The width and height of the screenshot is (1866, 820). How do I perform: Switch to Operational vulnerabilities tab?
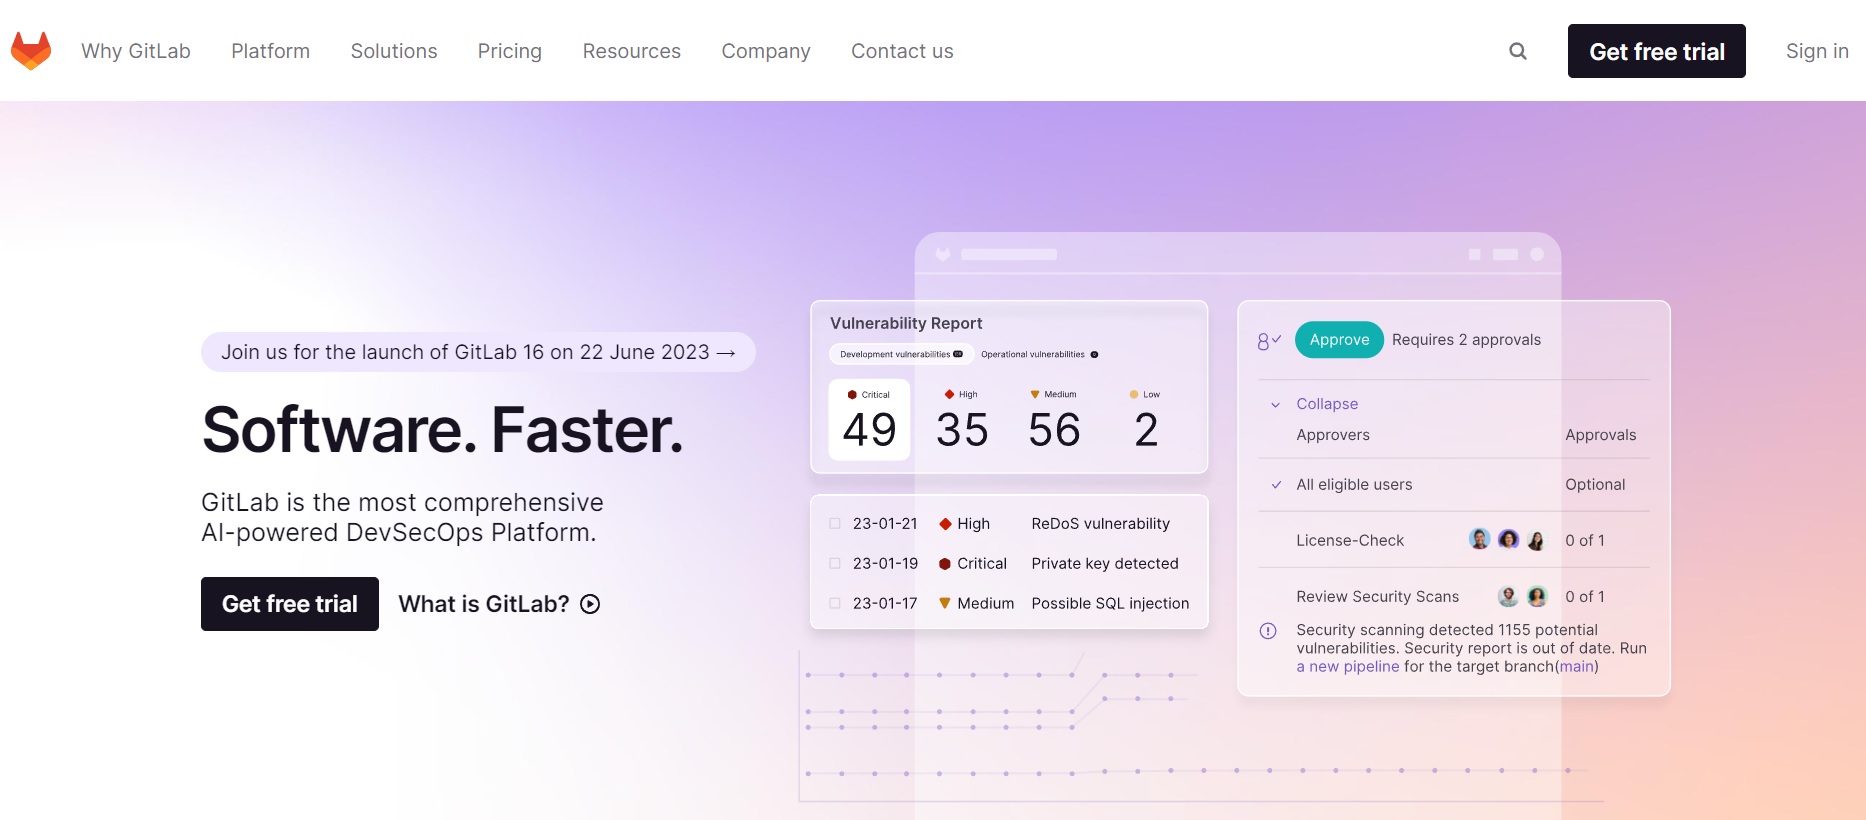pos(1038,355)
